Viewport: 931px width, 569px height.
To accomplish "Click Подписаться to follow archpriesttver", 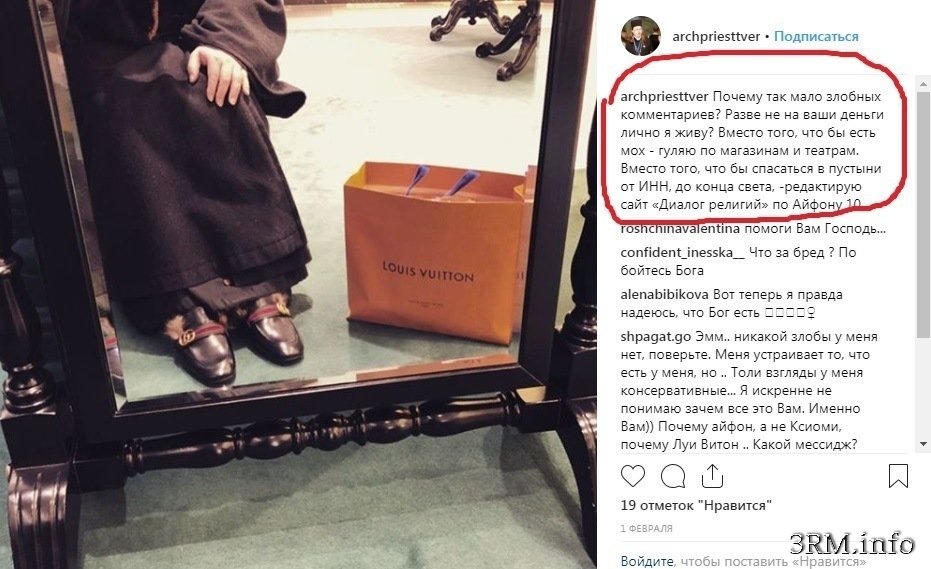I will point(816,36).
